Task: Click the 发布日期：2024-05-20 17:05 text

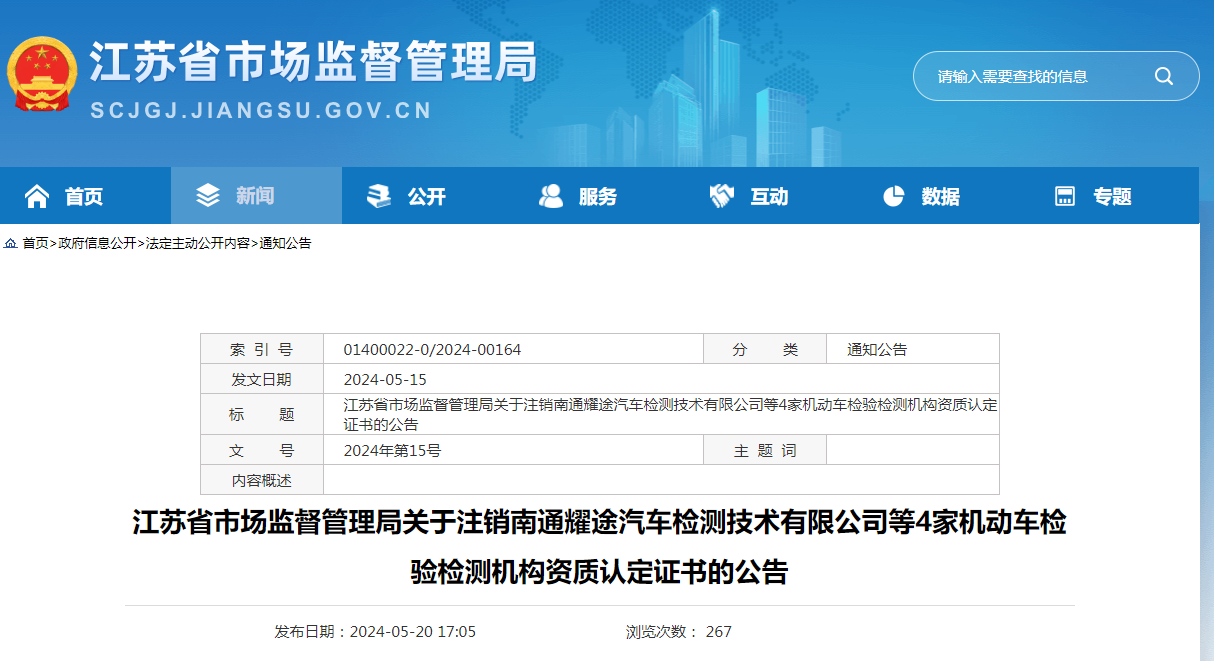Action: pos(375,631)
